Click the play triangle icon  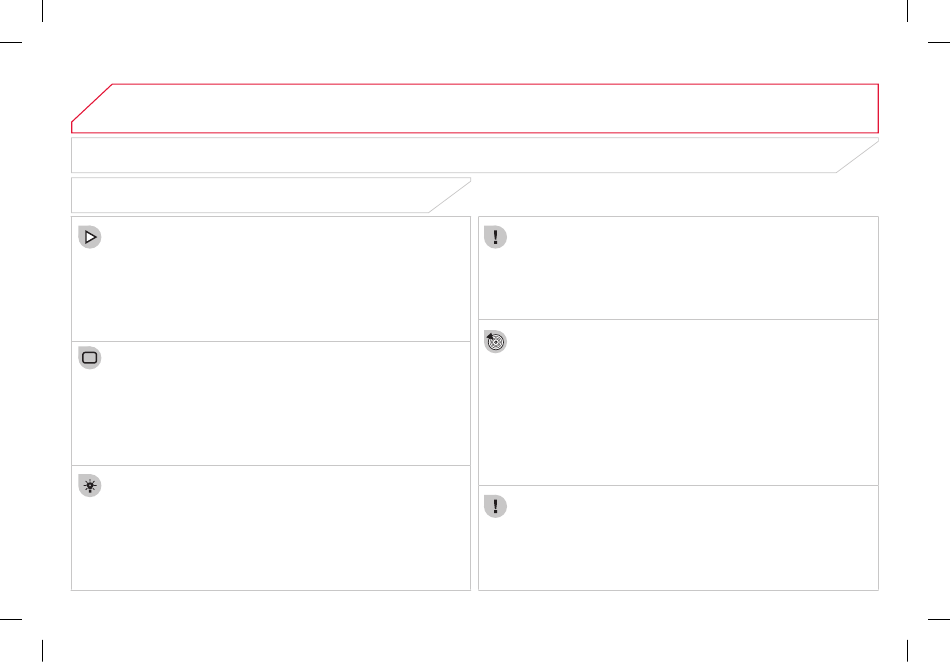click(x=90, y=237)
